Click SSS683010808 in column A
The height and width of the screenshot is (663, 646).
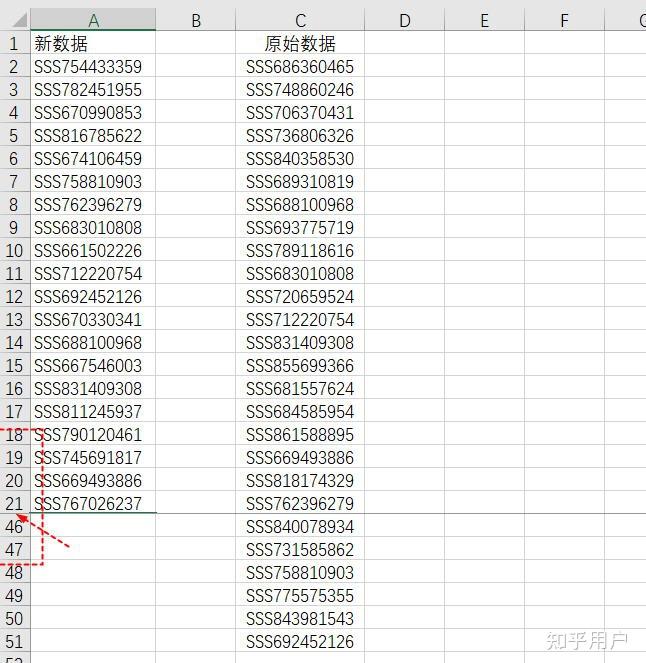pos(93,227)
